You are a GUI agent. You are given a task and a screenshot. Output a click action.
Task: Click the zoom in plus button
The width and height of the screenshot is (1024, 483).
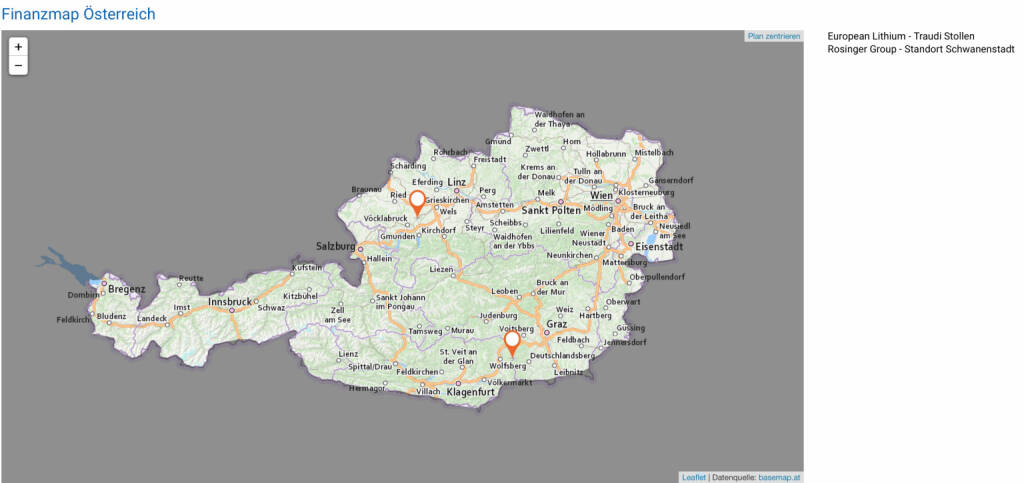click(18, 46)
